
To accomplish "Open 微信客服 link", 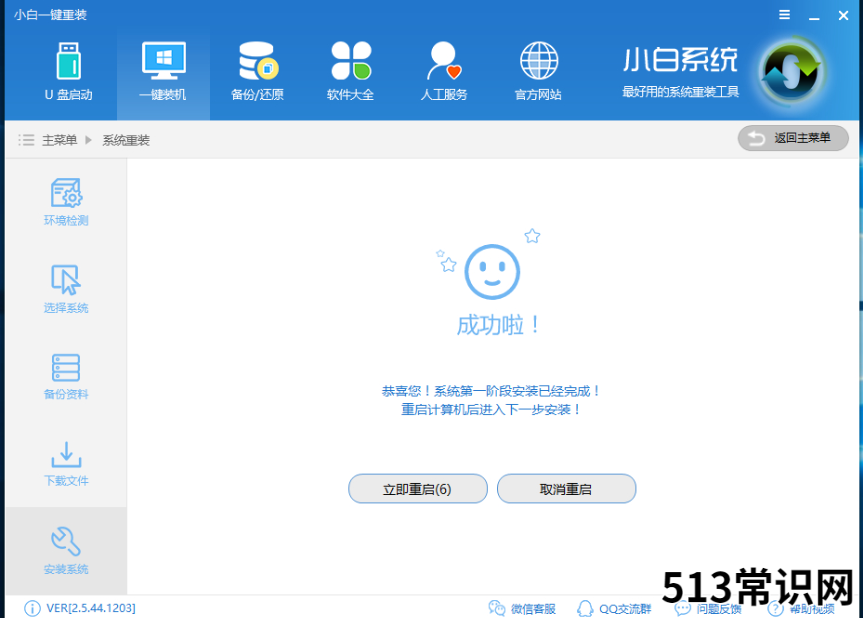I will point(522,608).
